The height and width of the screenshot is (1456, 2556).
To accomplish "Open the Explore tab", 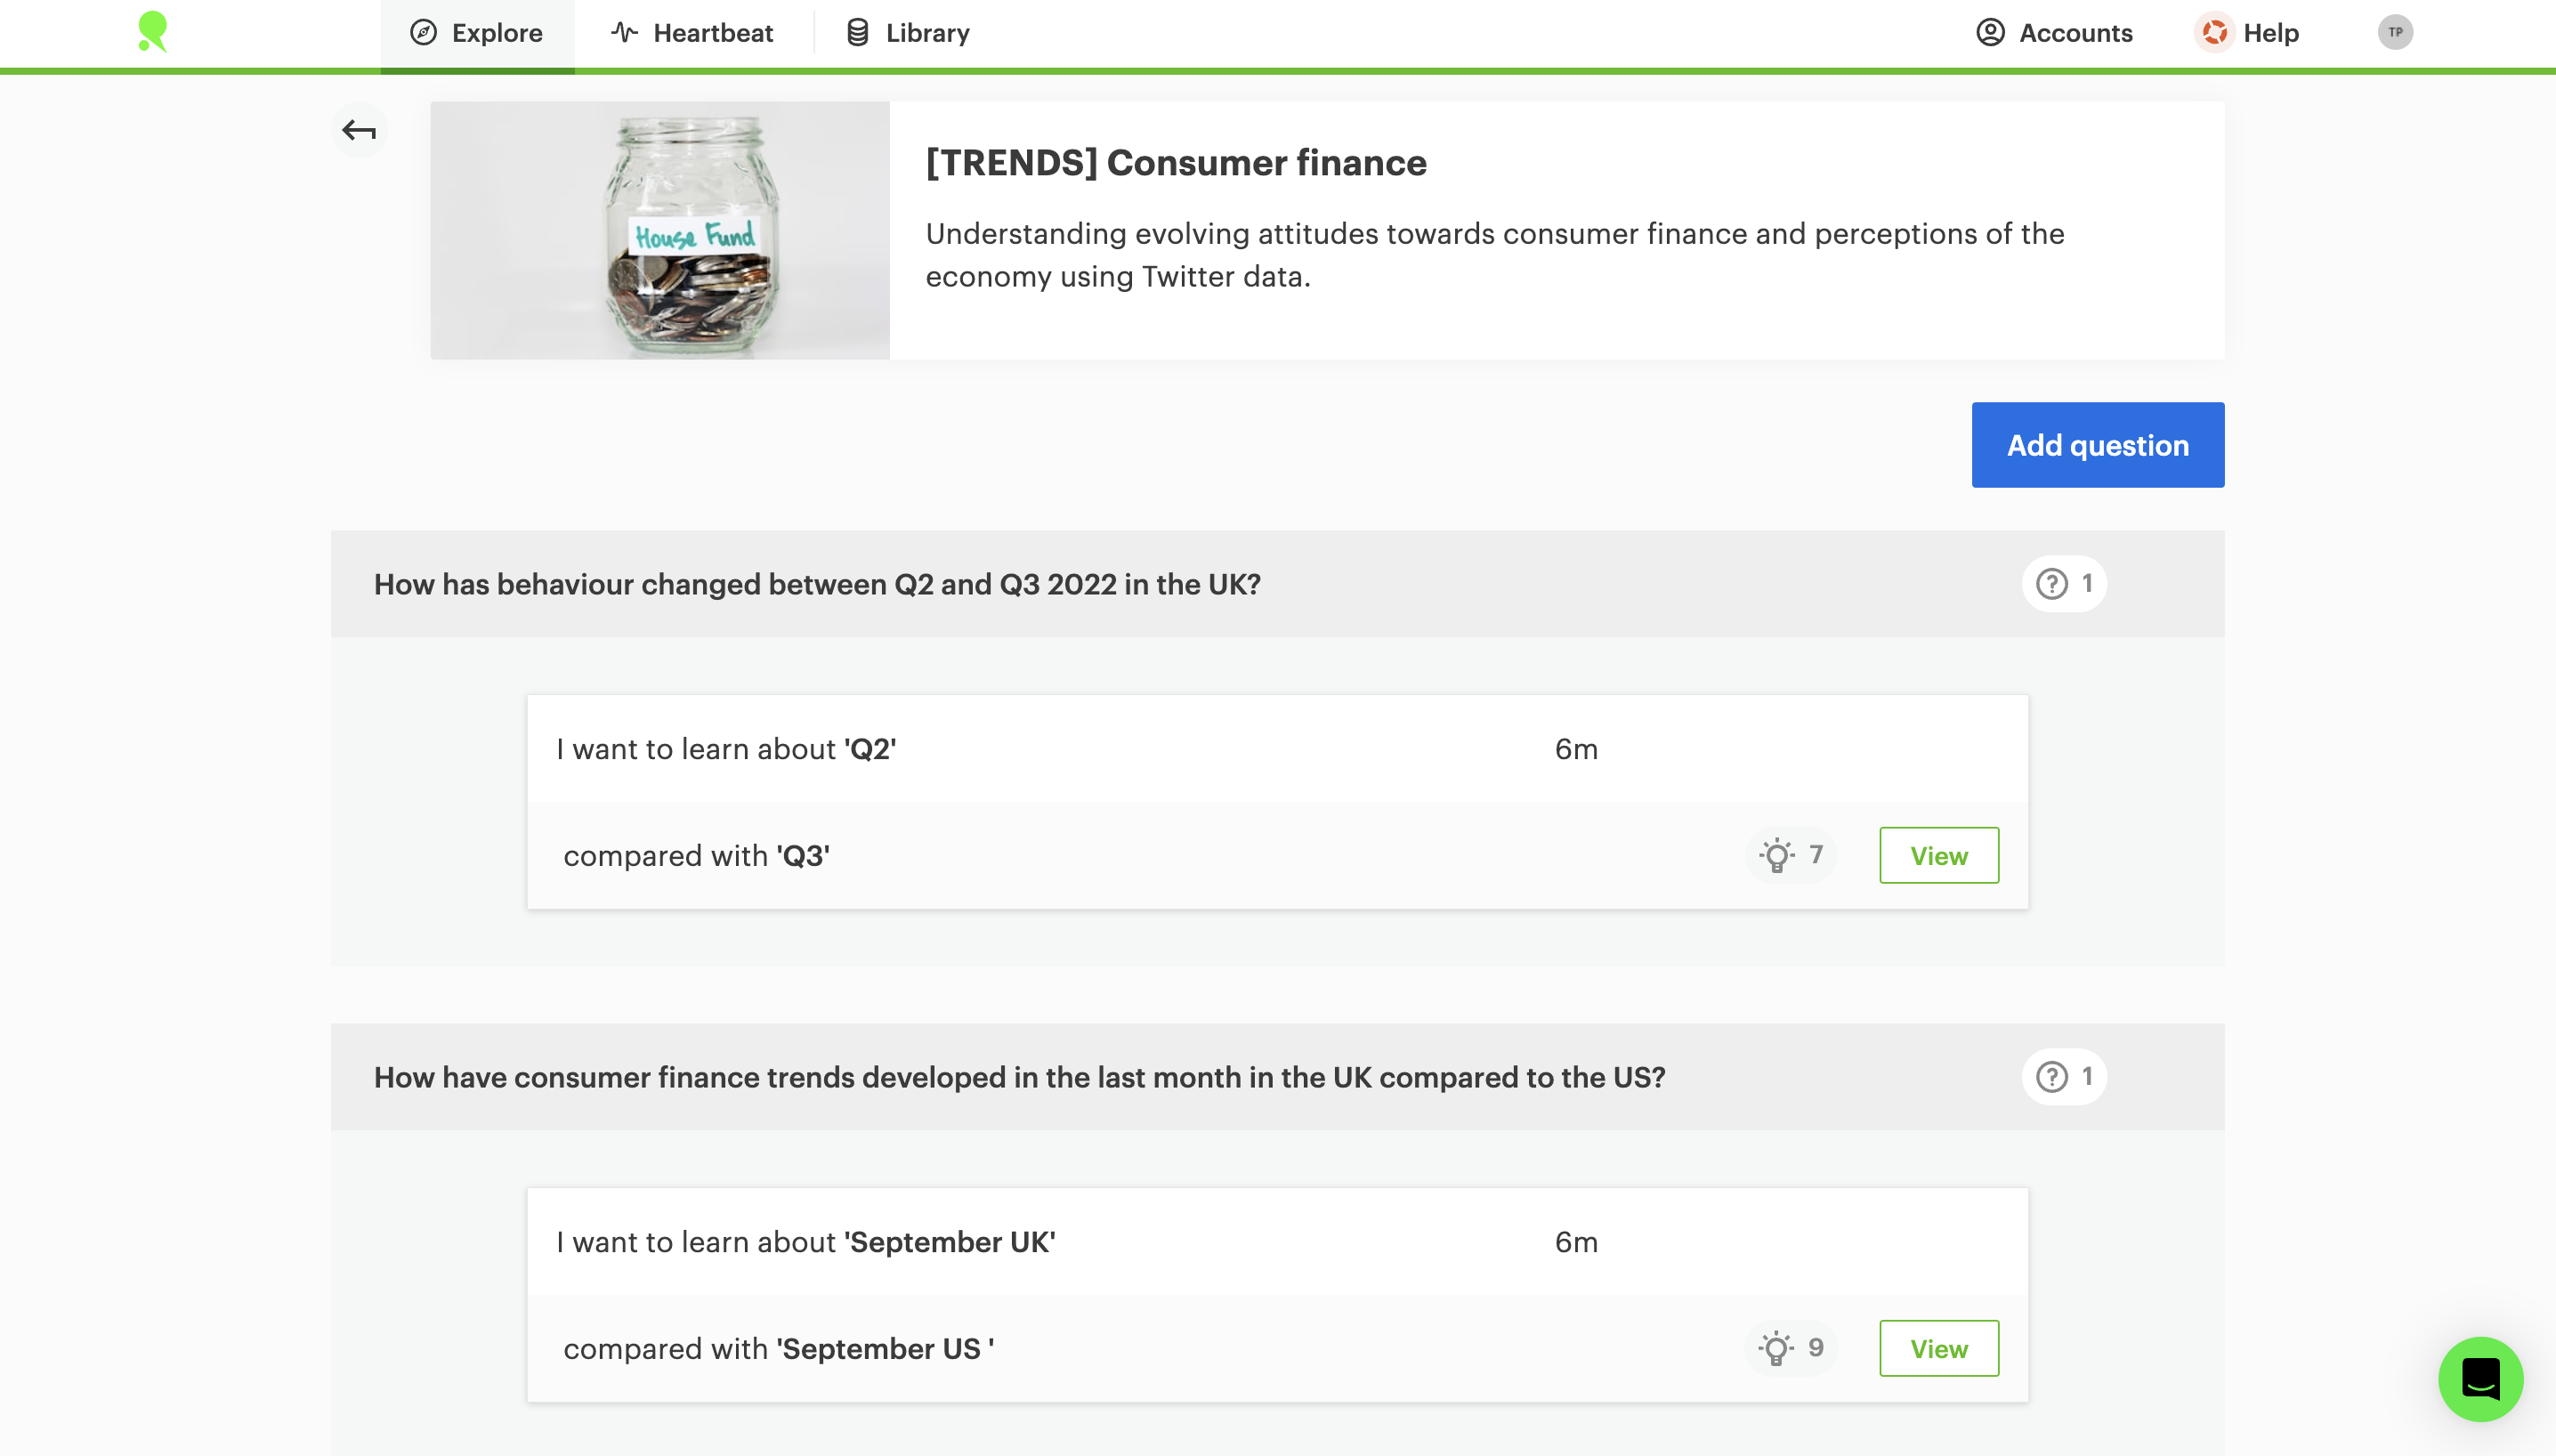I will 477,33.
